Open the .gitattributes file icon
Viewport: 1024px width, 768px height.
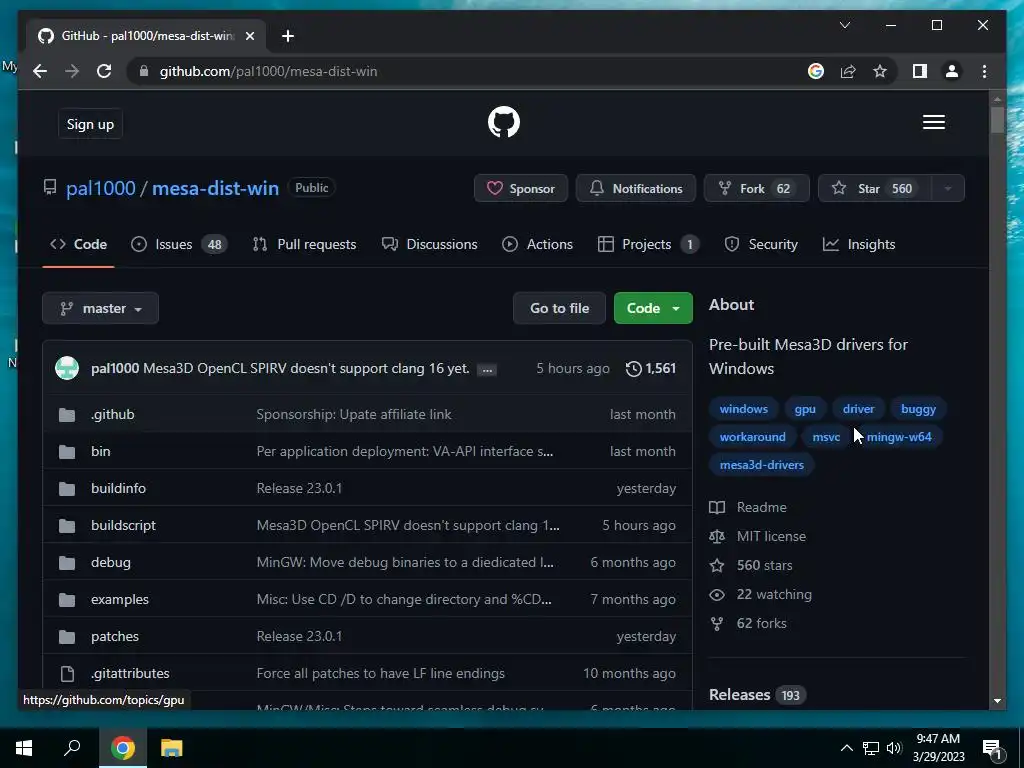[67, 673]
